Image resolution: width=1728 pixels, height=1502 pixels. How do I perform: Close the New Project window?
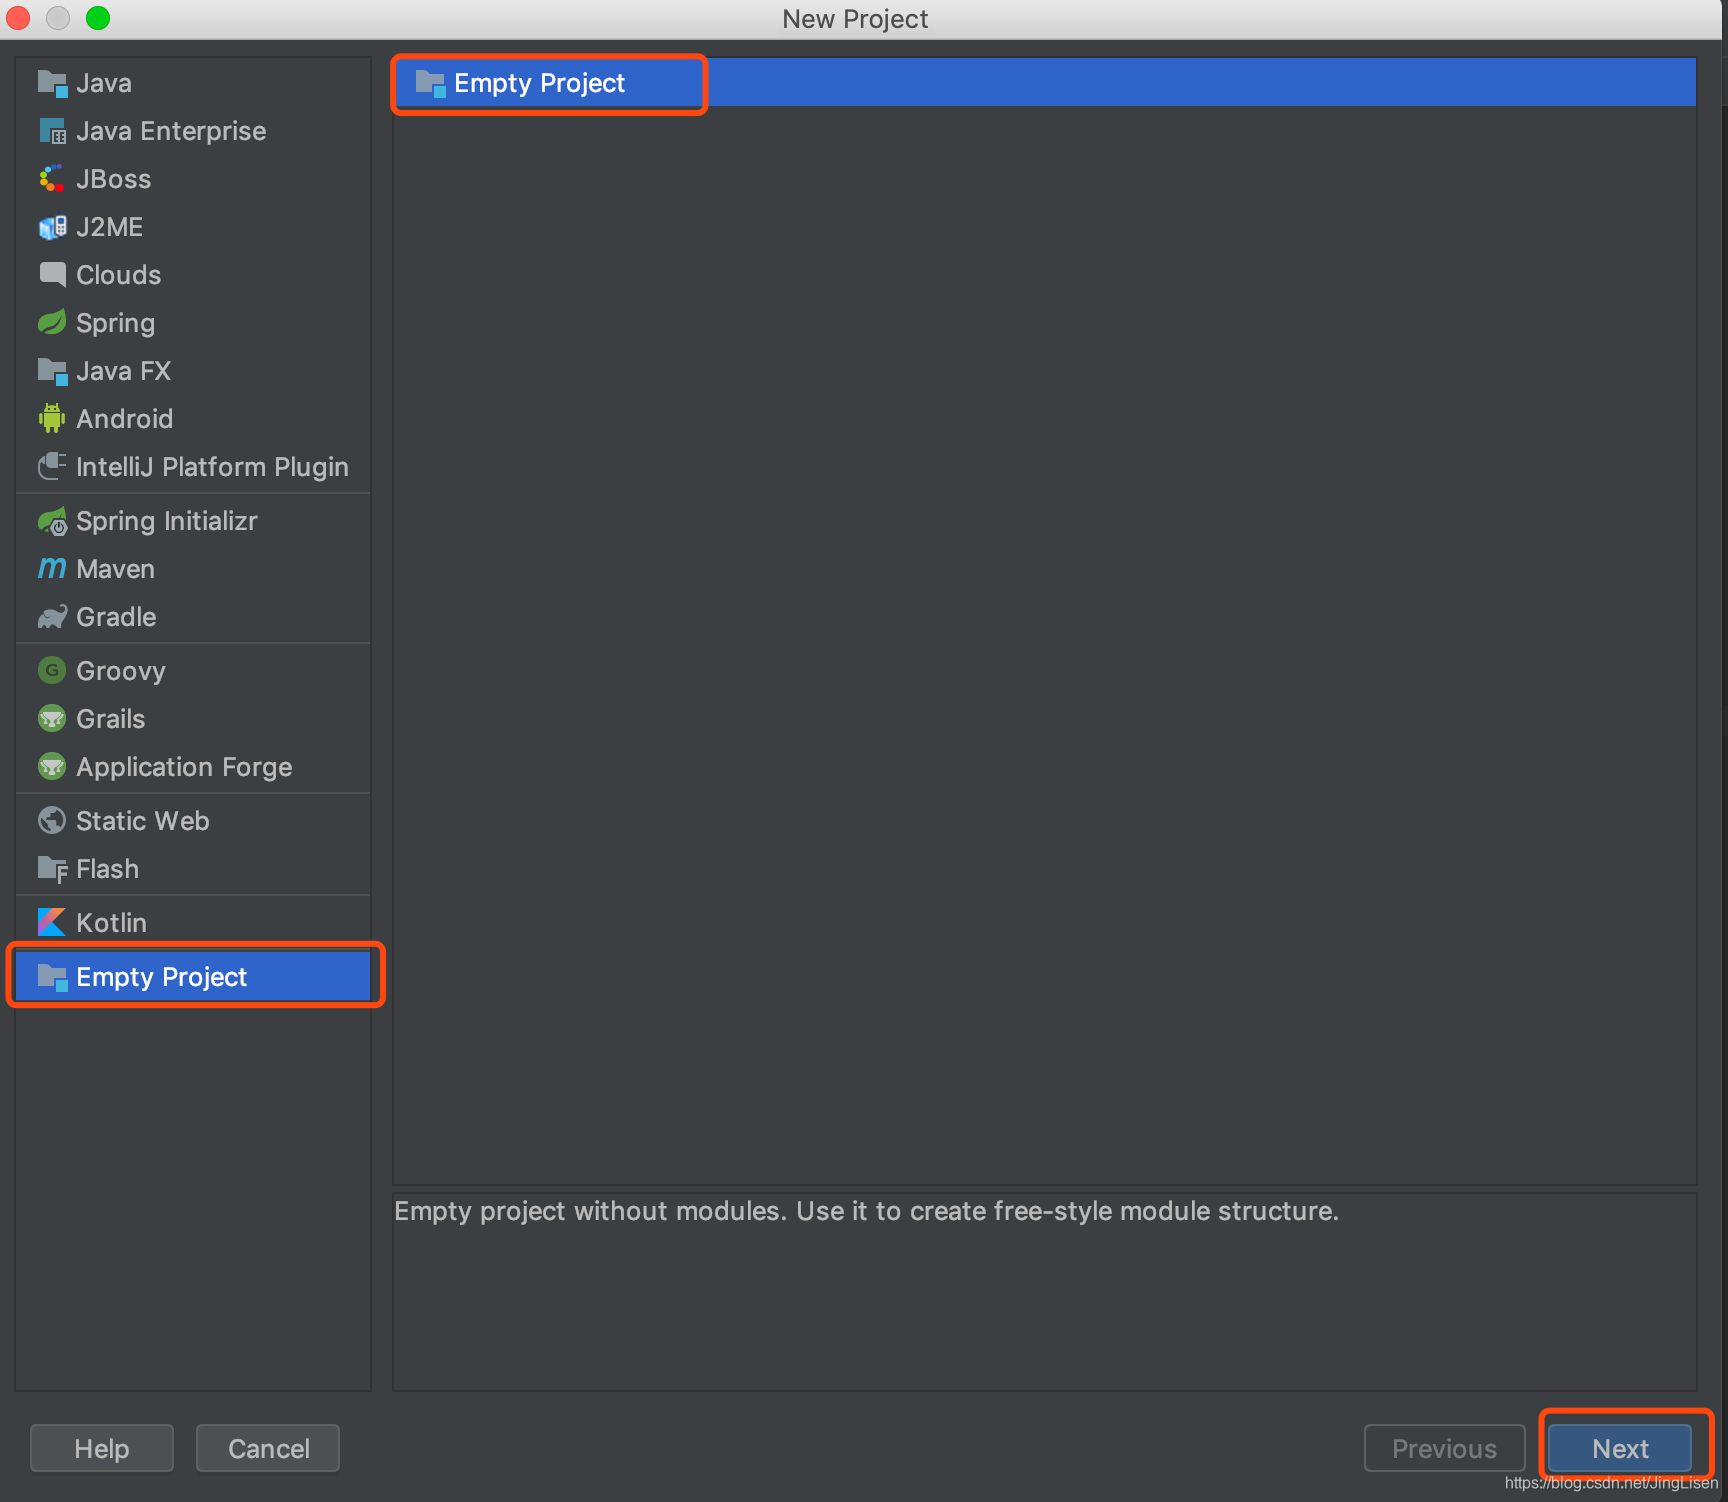tap(18, 18)
